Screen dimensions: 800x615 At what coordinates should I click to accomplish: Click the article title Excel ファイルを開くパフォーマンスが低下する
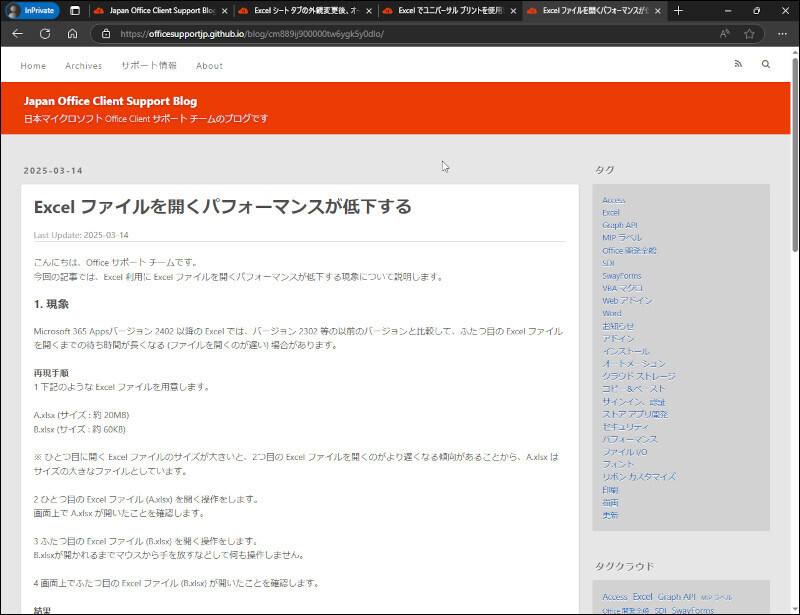click(222, 207)
